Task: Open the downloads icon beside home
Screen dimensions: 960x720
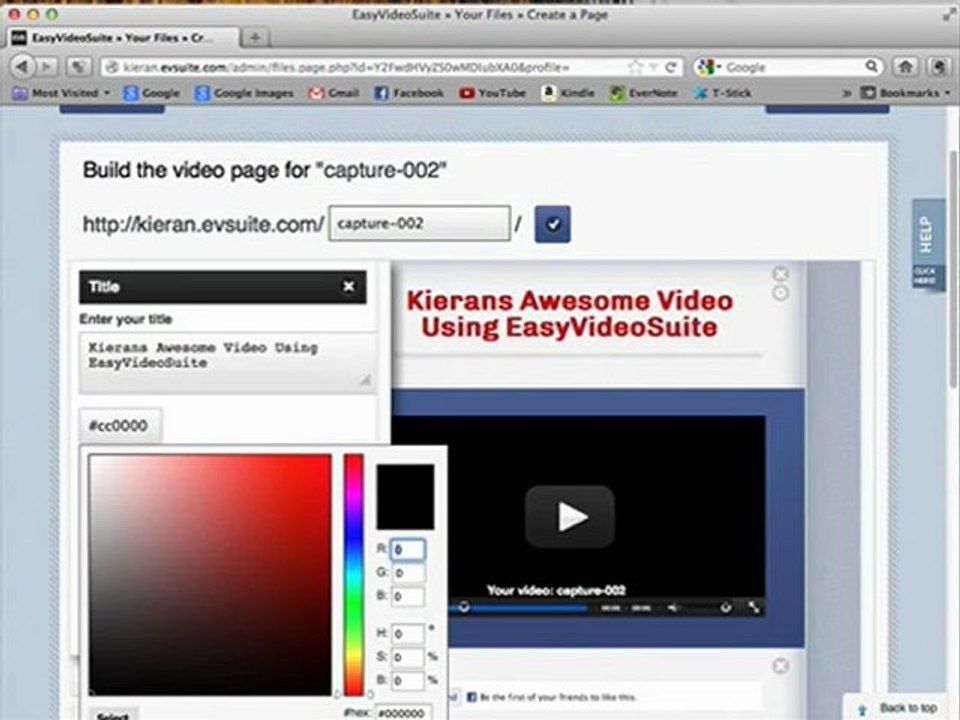Action: 938,66
